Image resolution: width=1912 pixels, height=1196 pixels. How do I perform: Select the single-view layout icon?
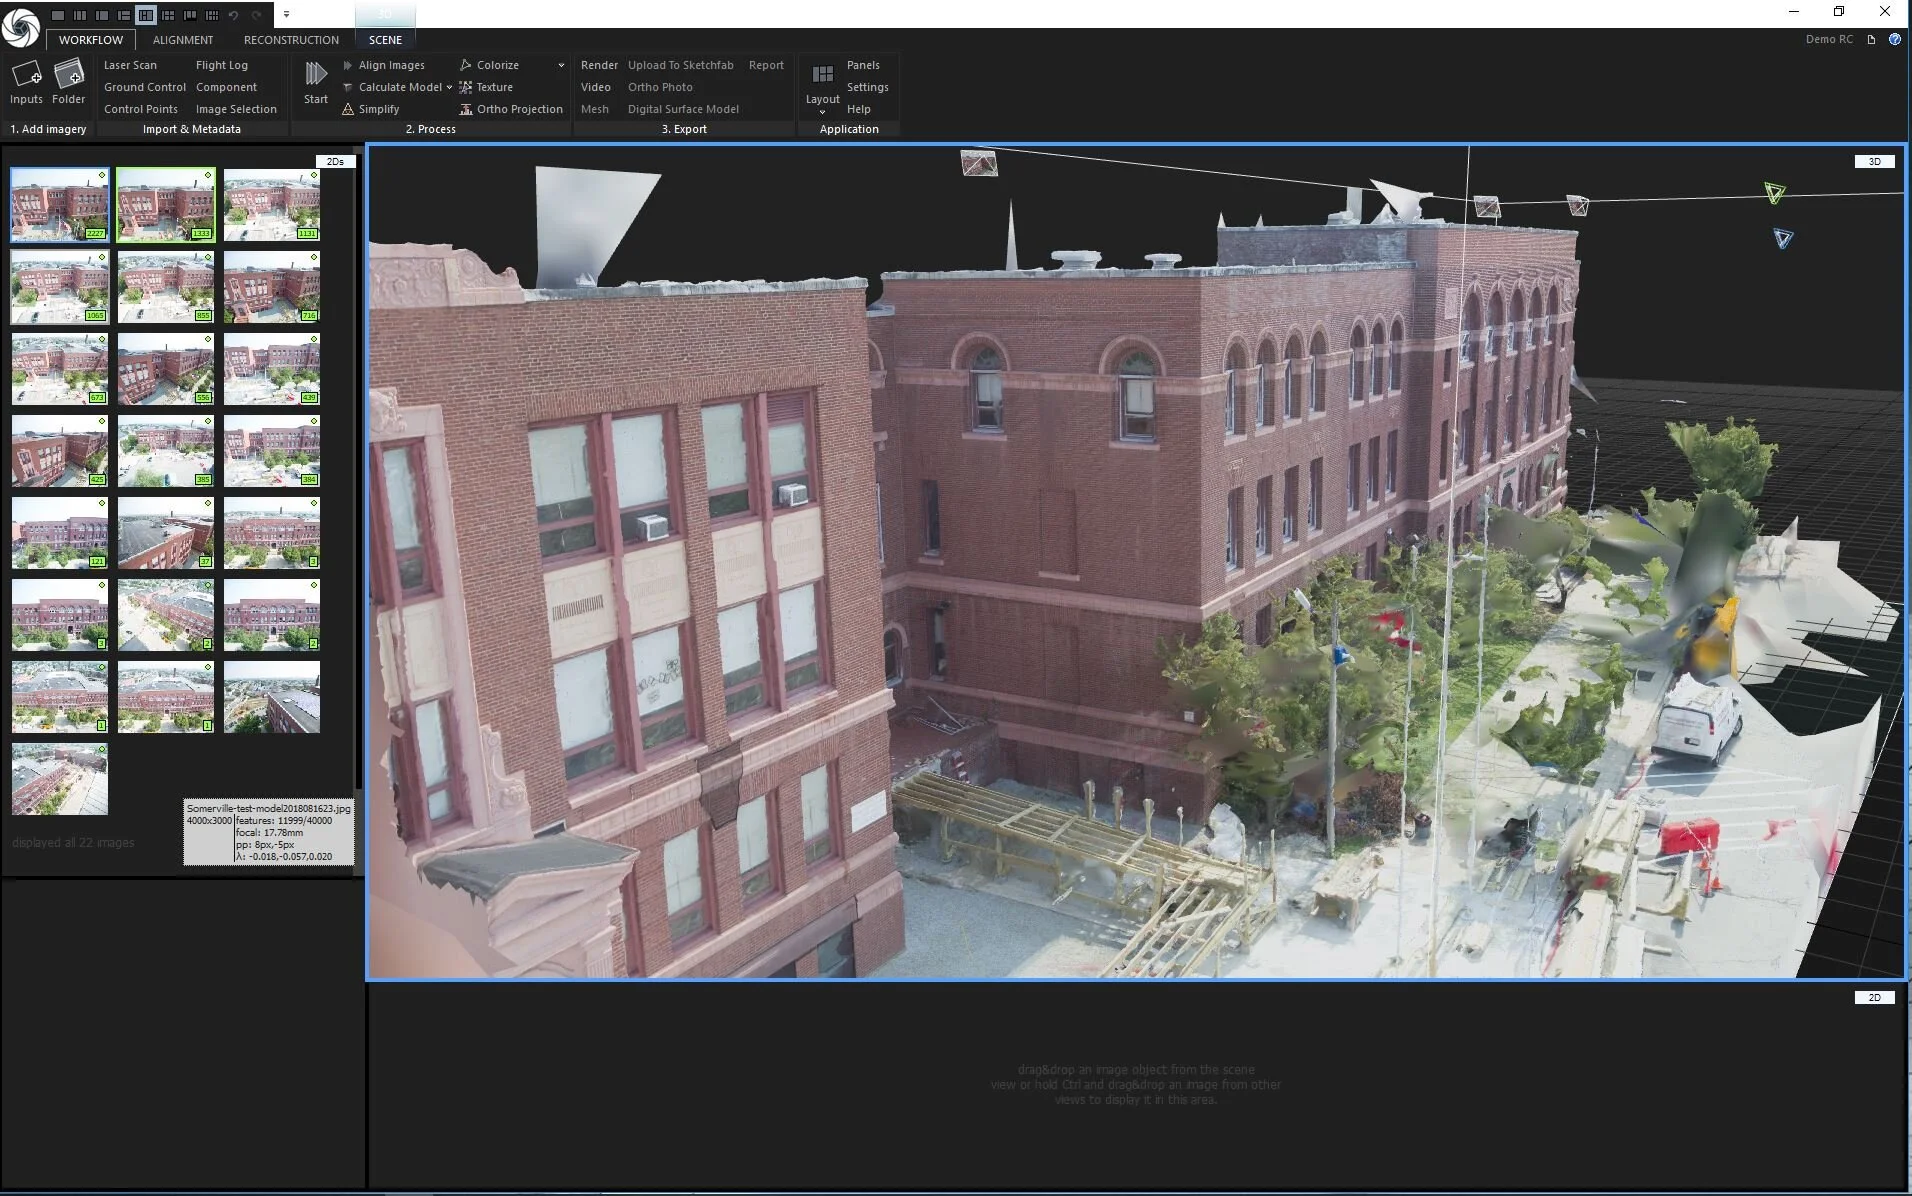(x=58, y=15)
